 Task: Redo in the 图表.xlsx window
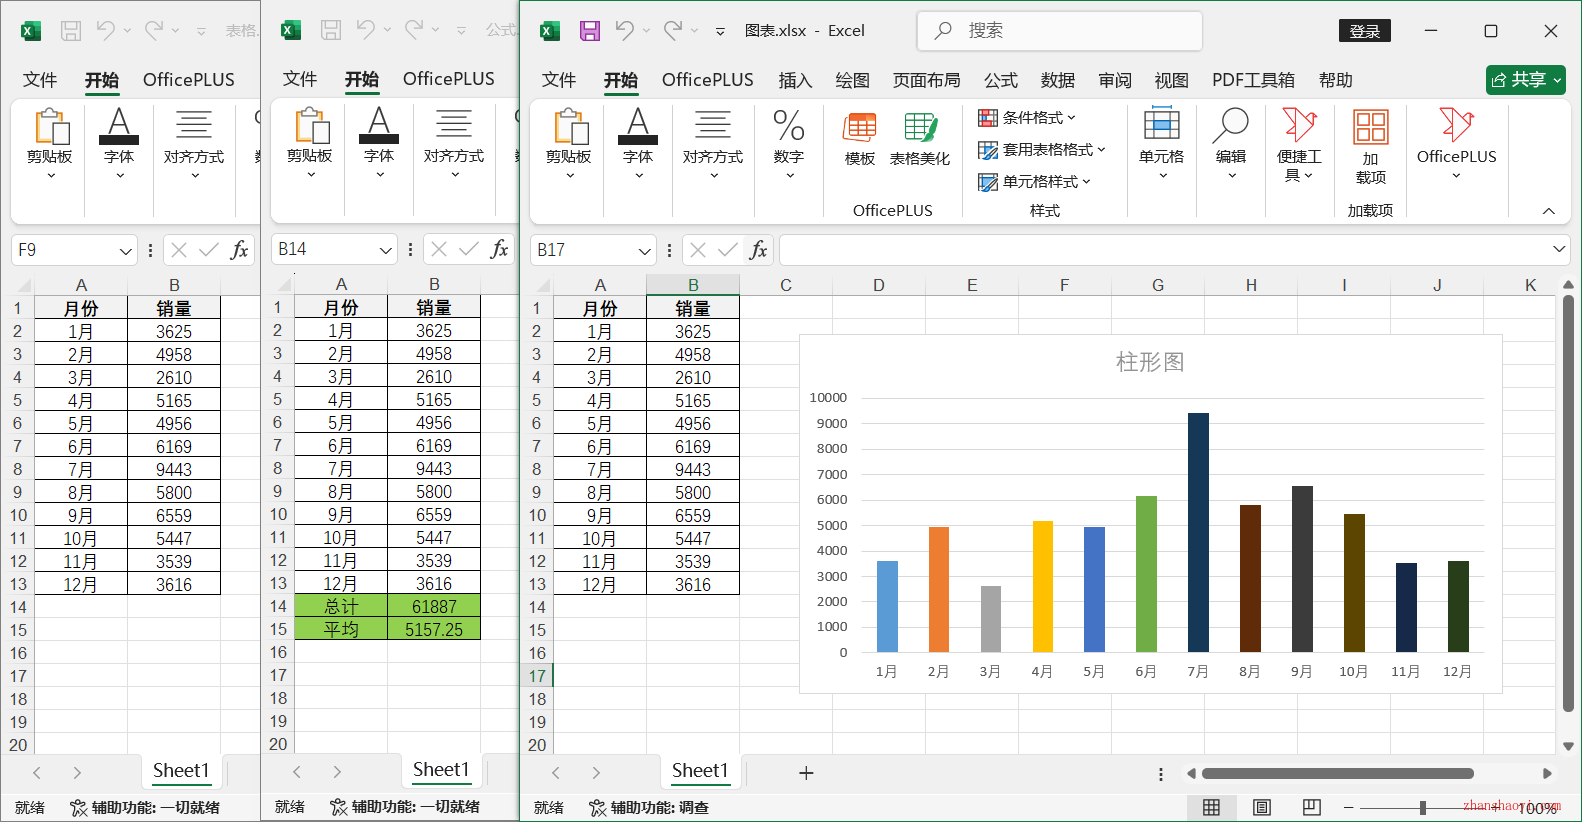(673, 31)
